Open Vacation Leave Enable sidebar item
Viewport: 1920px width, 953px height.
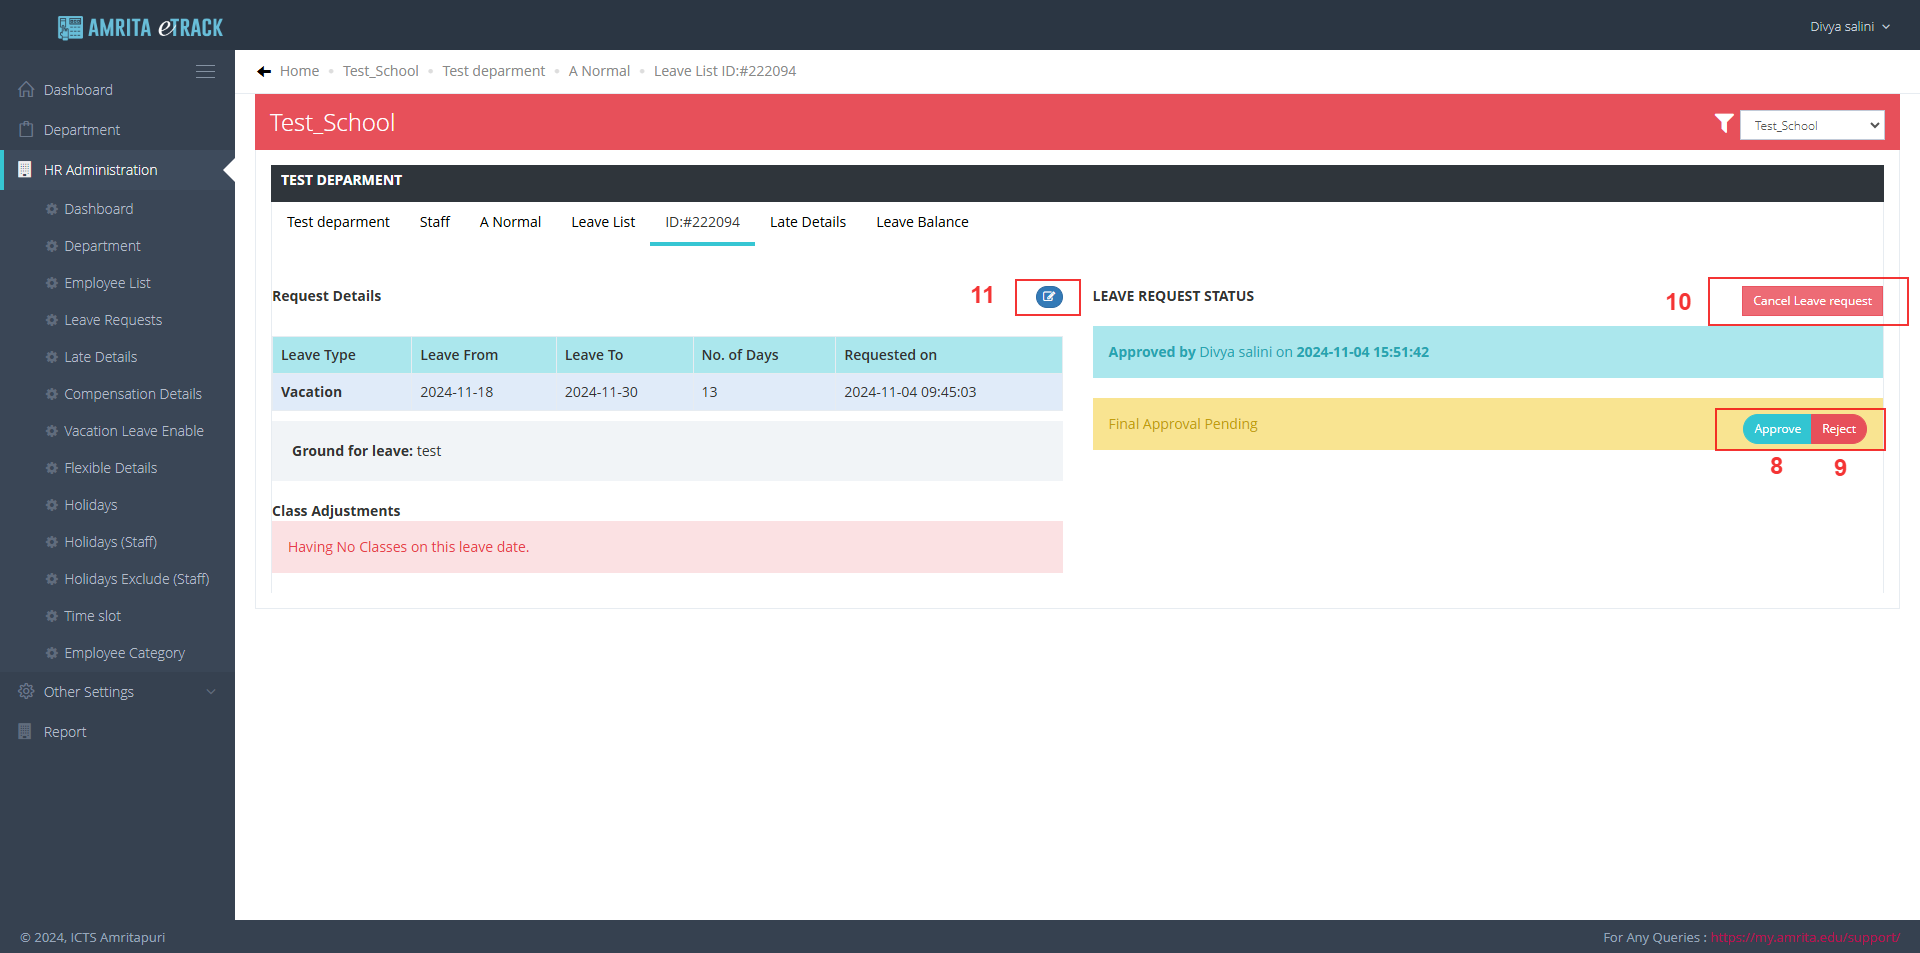click(134, 431)
